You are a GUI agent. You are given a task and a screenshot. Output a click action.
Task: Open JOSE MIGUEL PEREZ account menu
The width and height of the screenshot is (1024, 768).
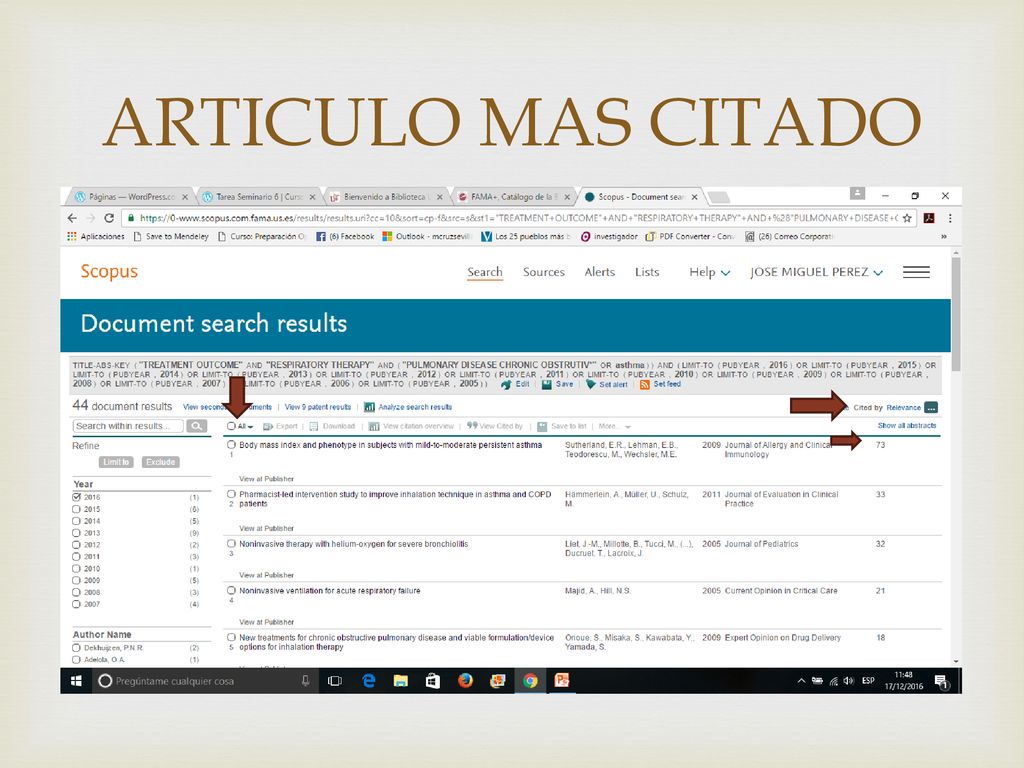pyautogui.click(x=816, y=272)
